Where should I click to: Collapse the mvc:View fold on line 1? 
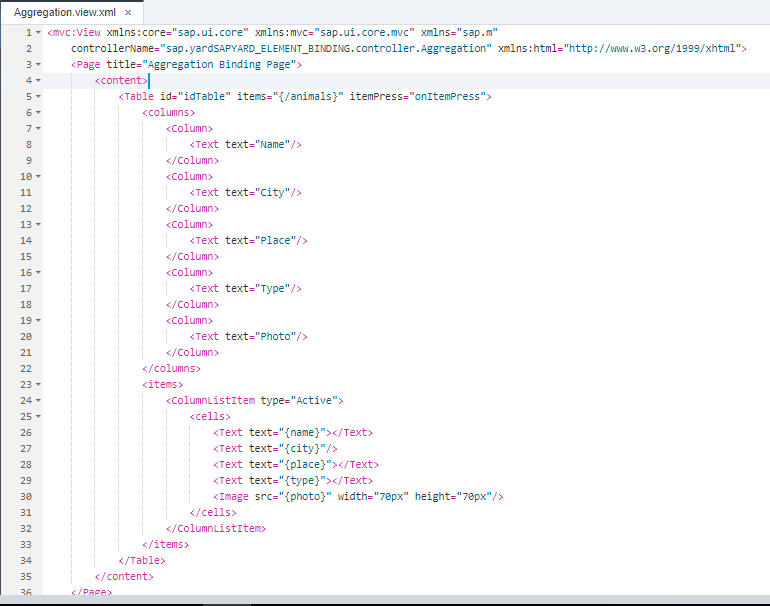click(38, 33)
